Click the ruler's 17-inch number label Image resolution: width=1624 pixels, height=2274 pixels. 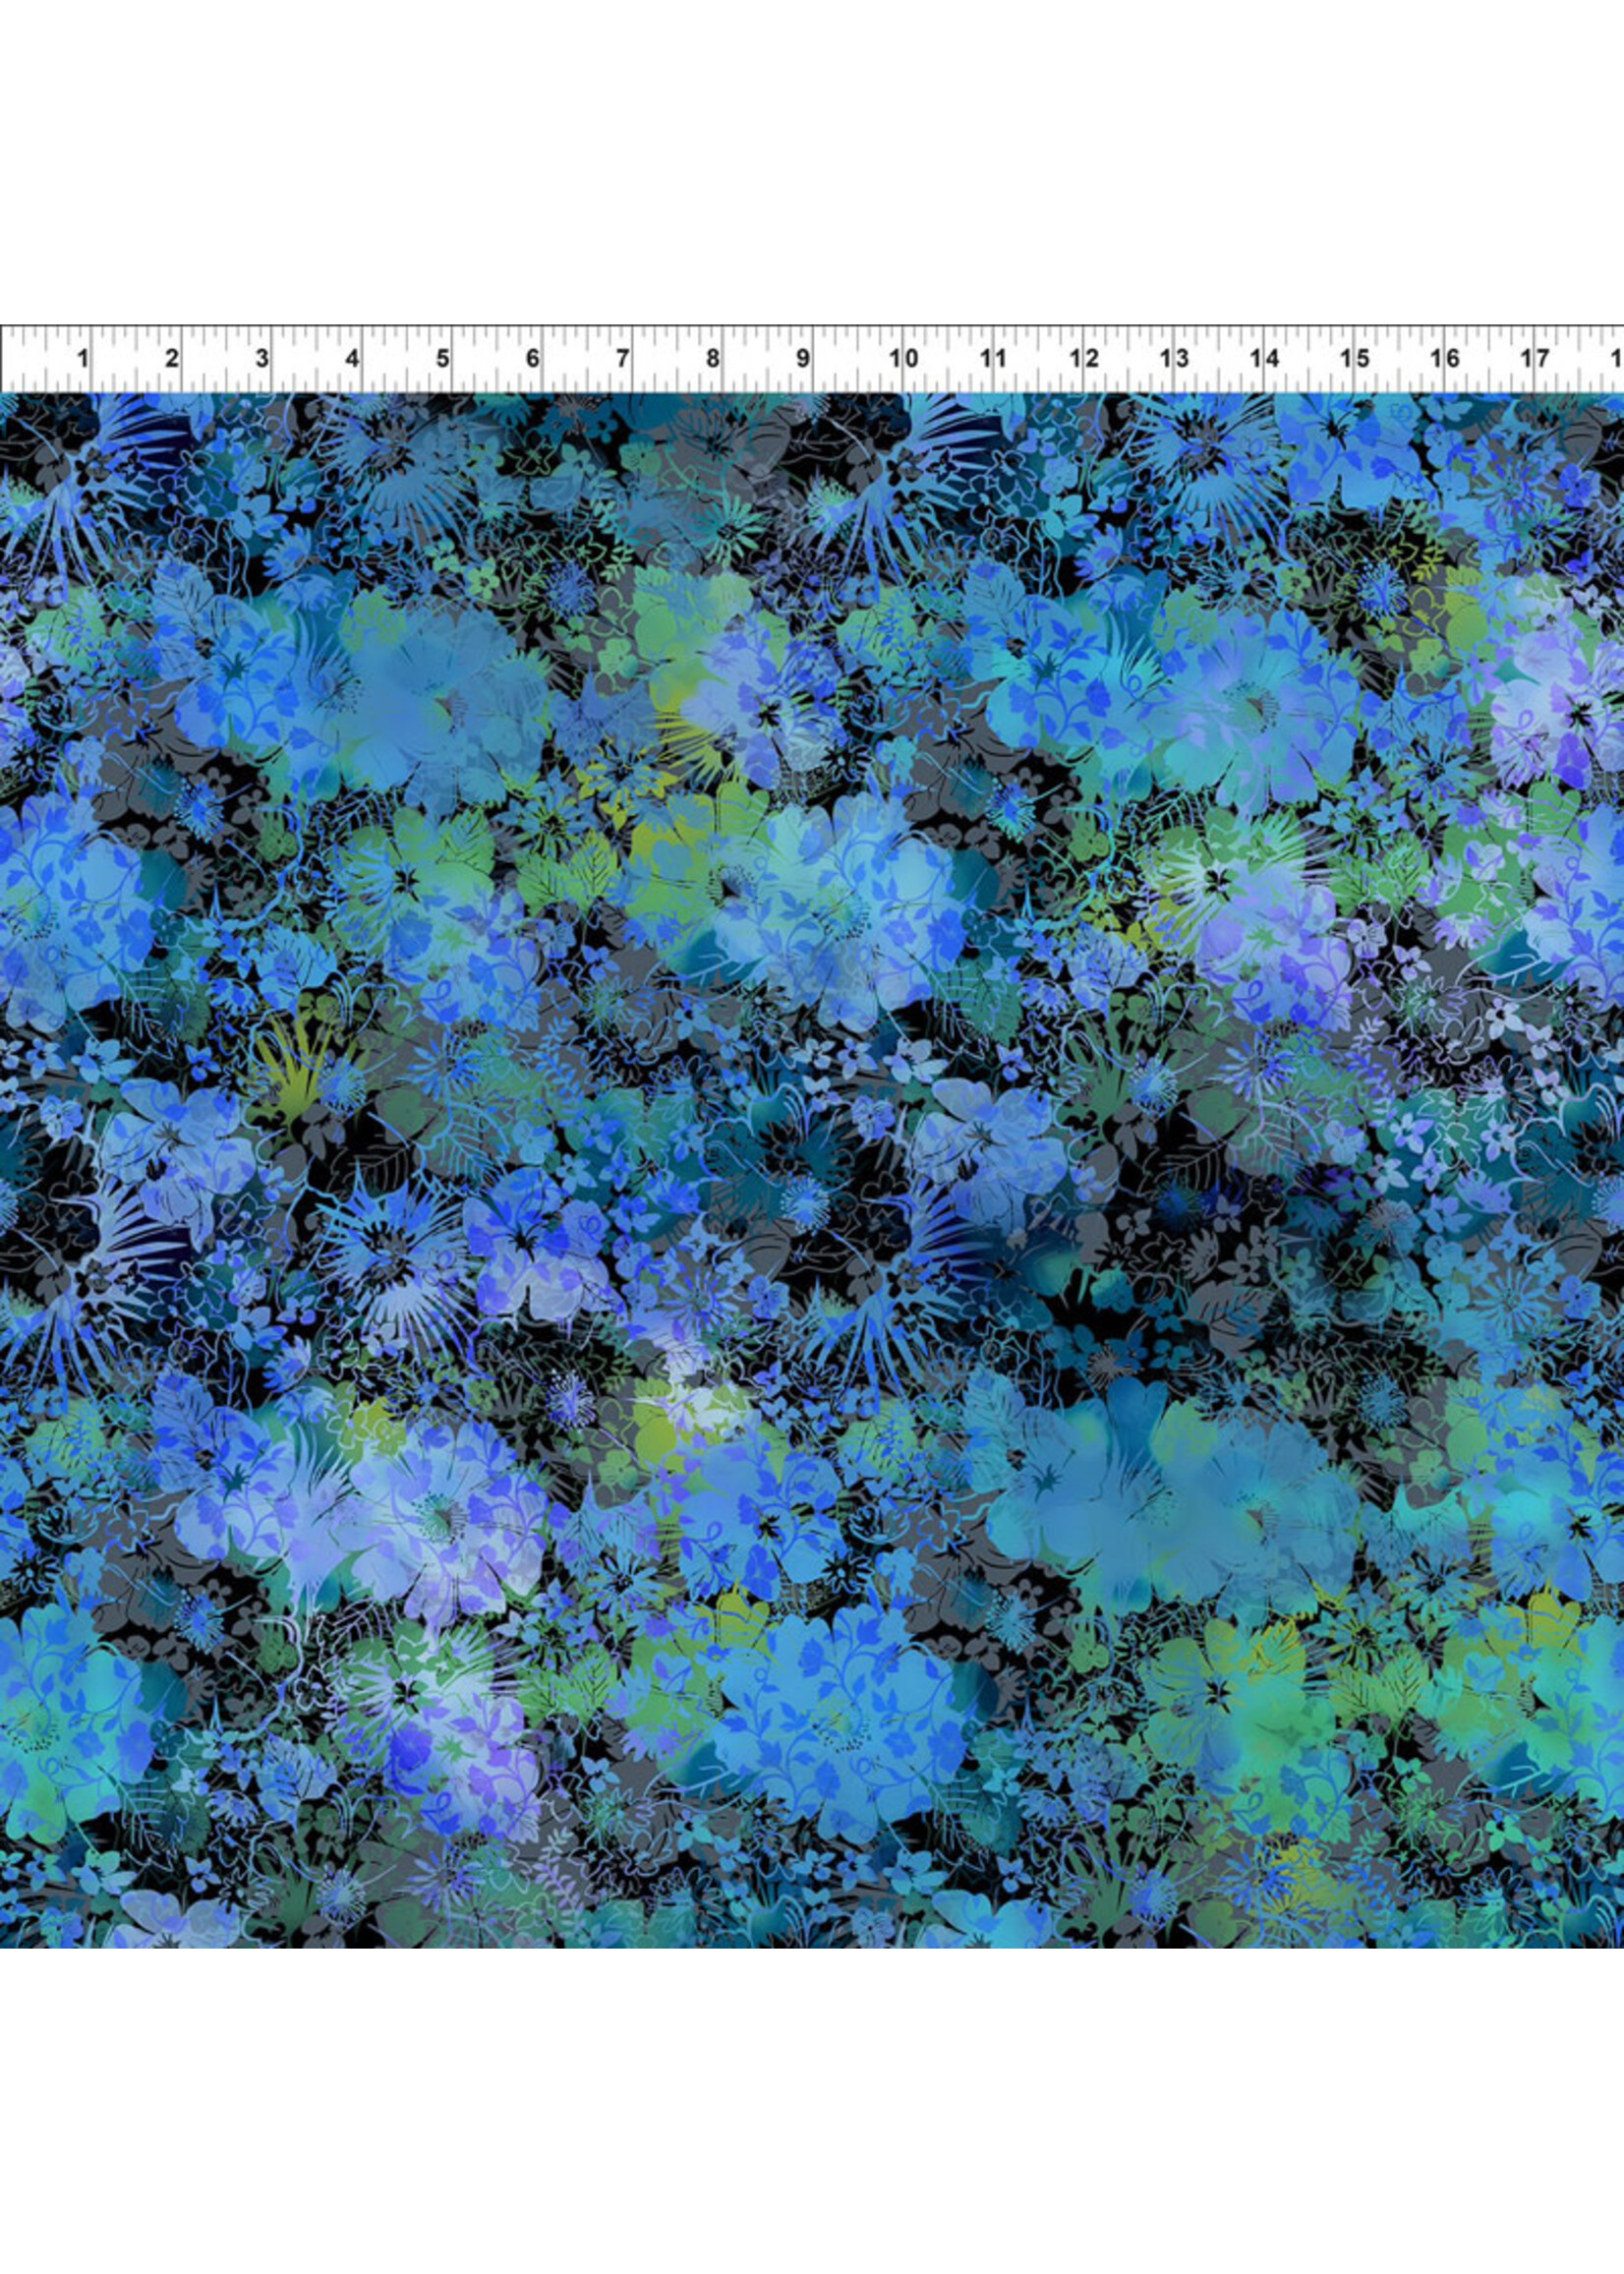point(1535,357)
